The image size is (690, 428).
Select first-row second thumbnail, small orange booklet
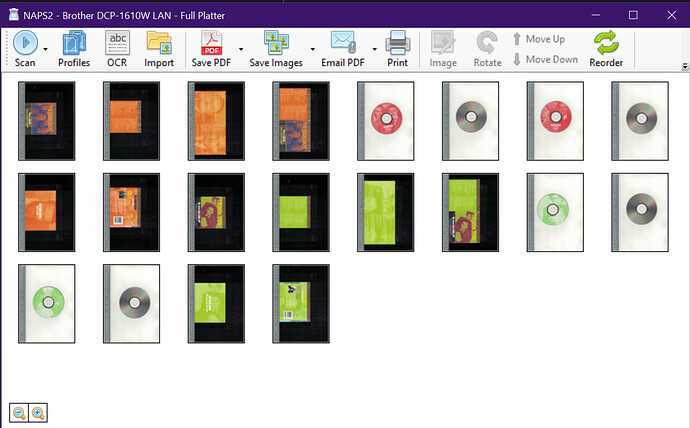tap(132, 121)
